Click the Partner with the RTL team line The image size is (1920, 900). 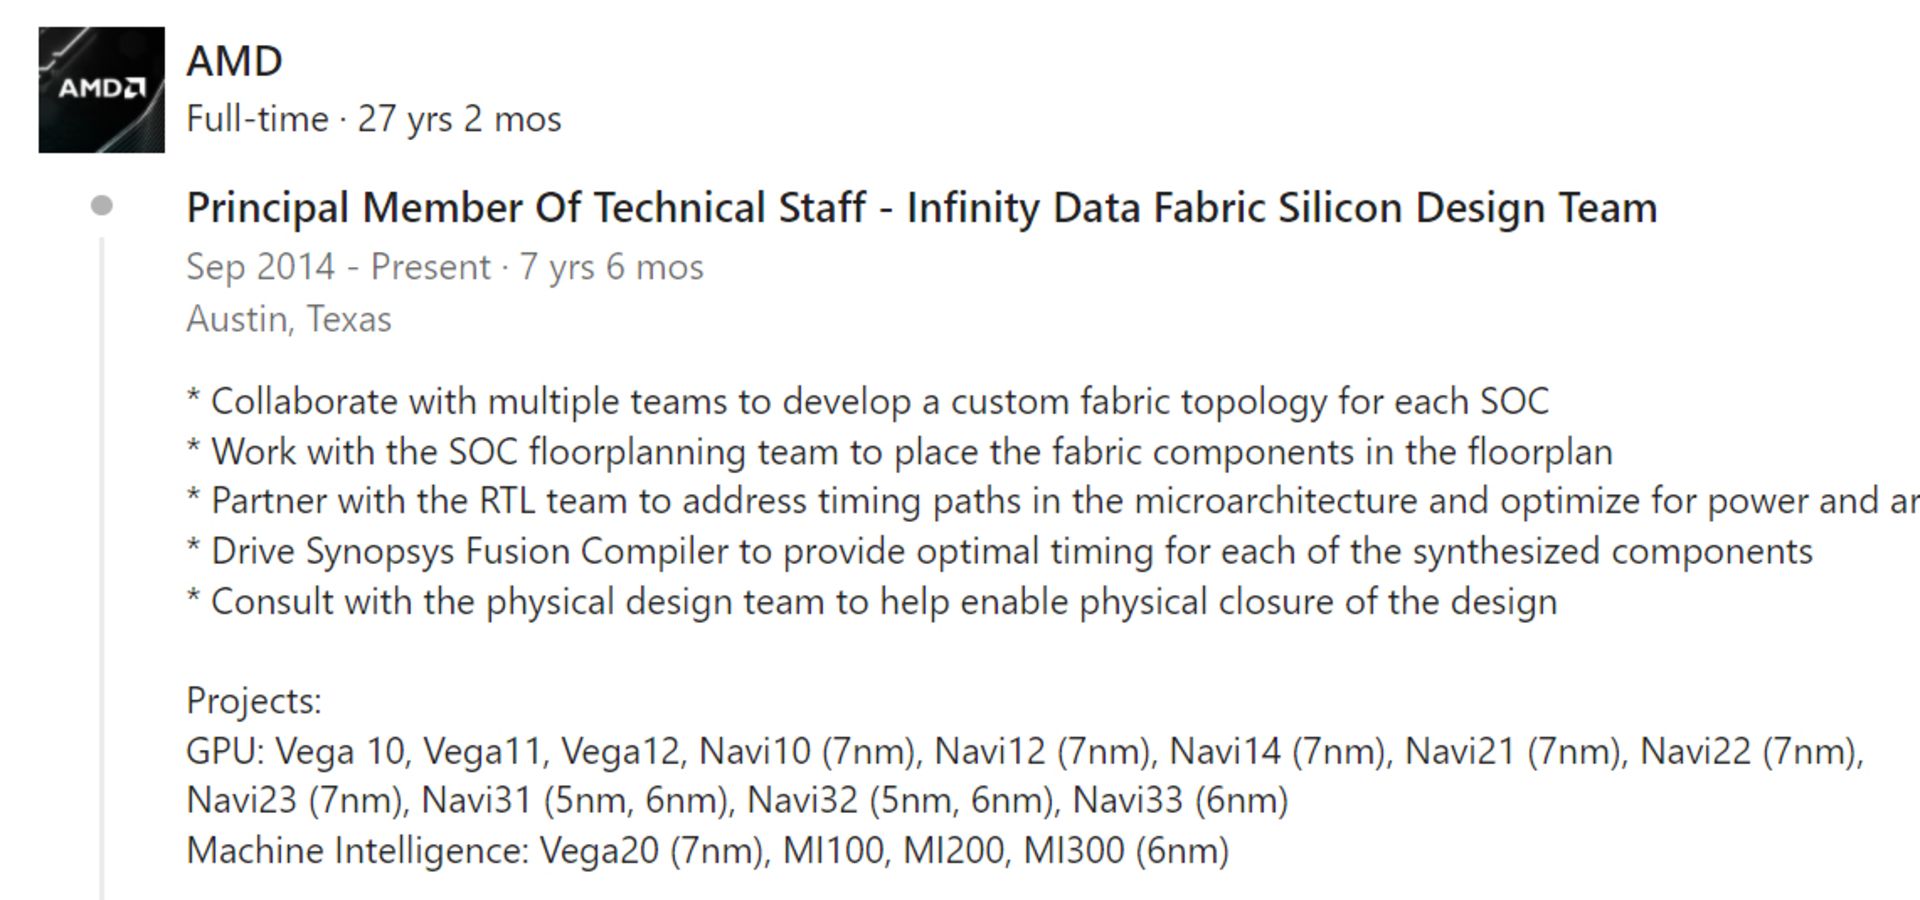click(x=1050, y=501)
